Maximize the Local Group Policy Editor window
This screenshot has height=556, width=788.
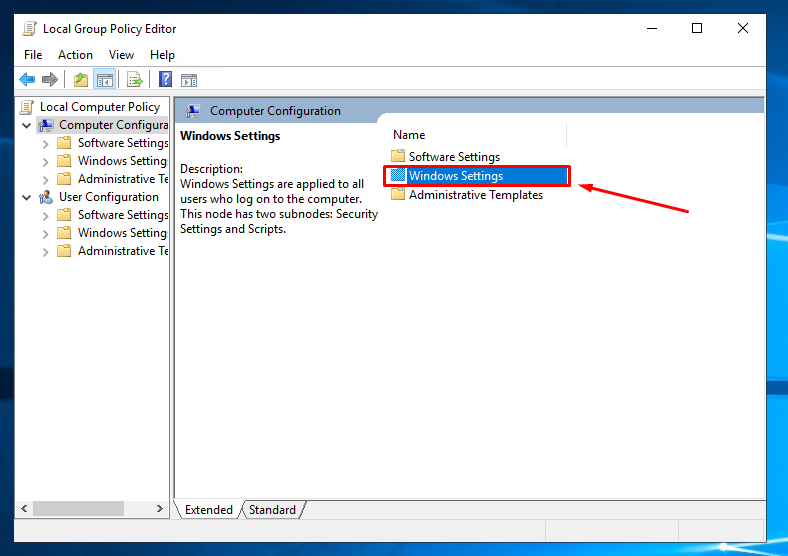697,29
